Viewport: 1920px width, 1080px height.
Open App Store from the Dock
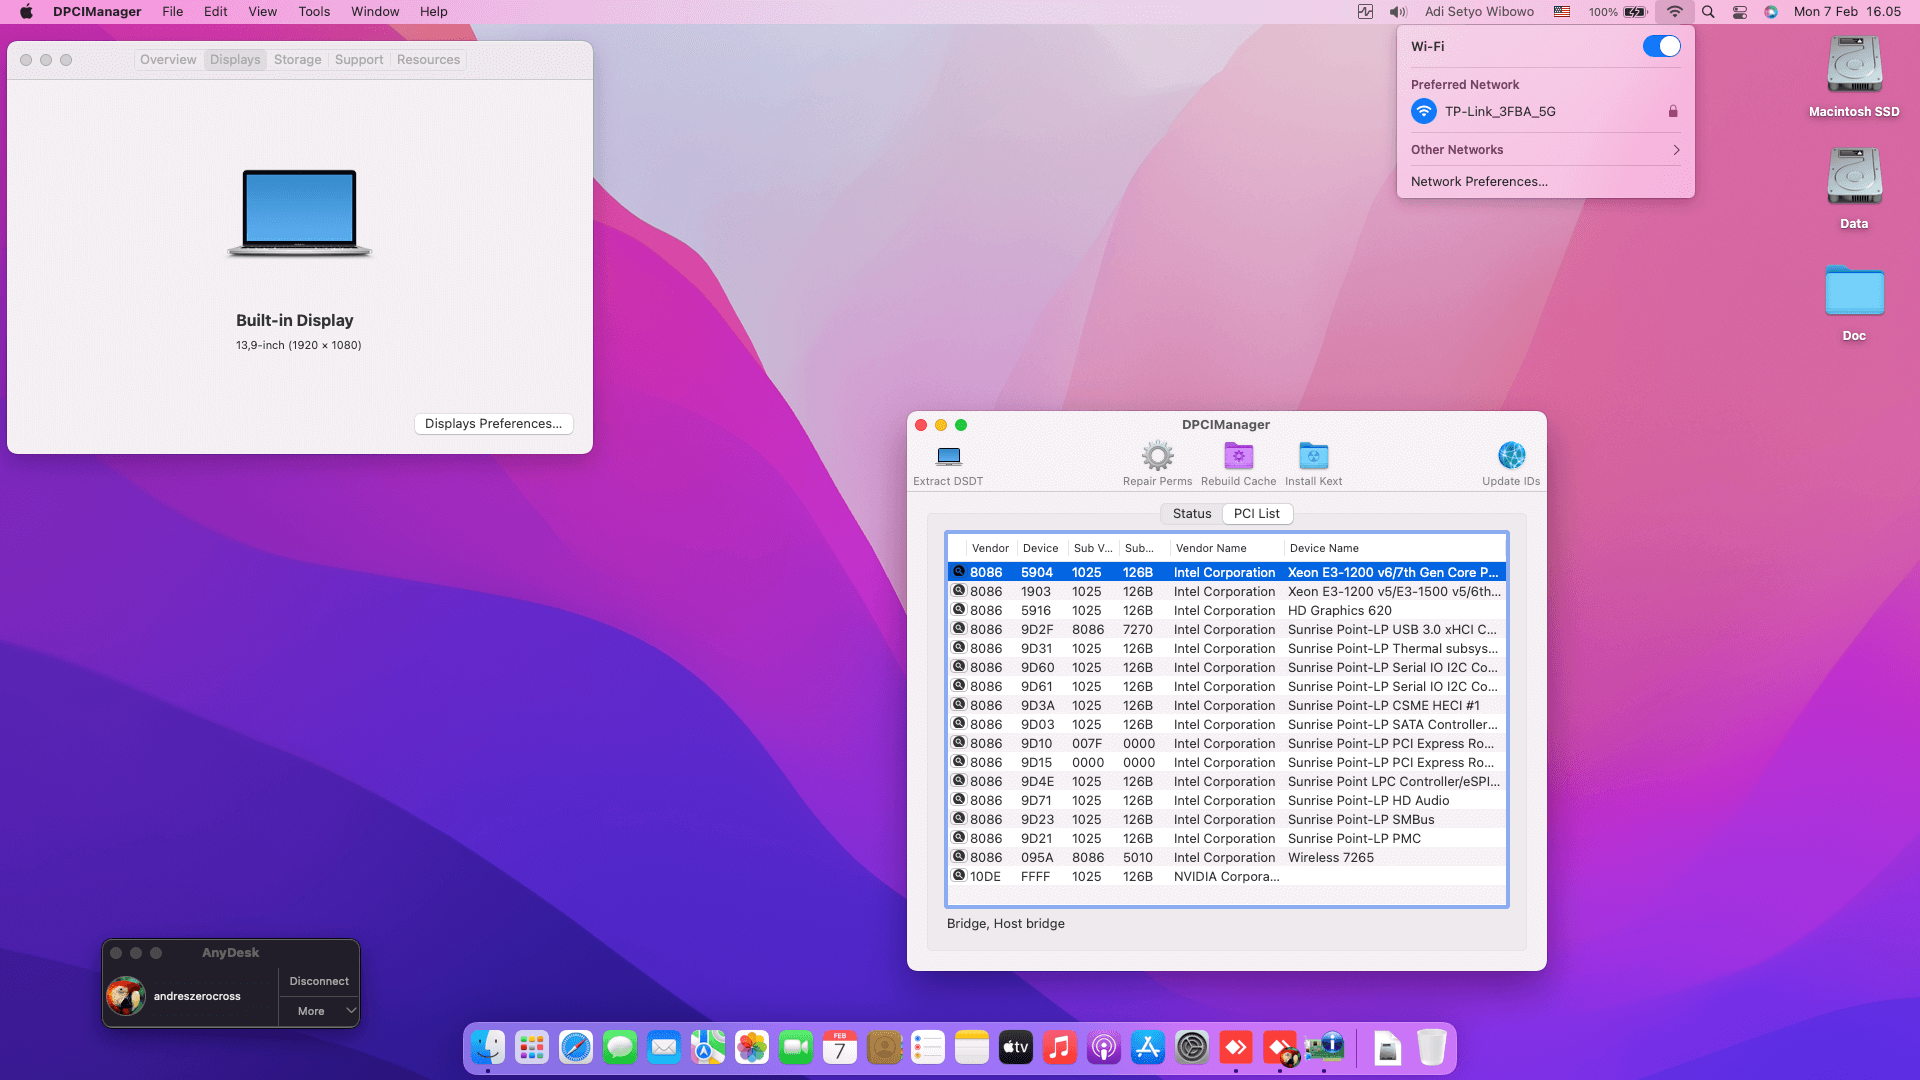(1148, 1047)
